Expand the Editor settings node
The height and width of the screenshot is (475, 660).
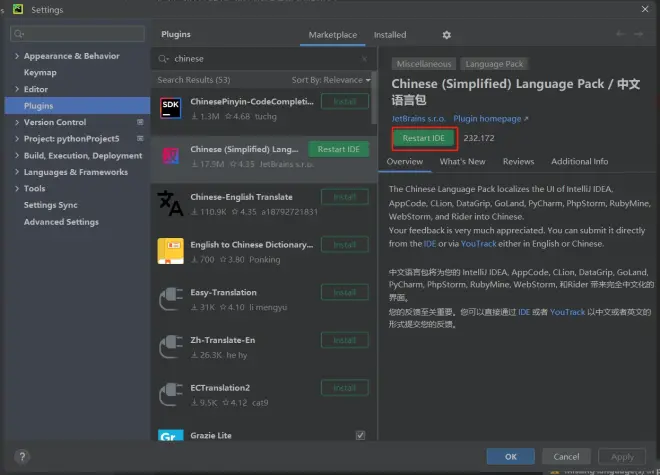pos(17,89)
